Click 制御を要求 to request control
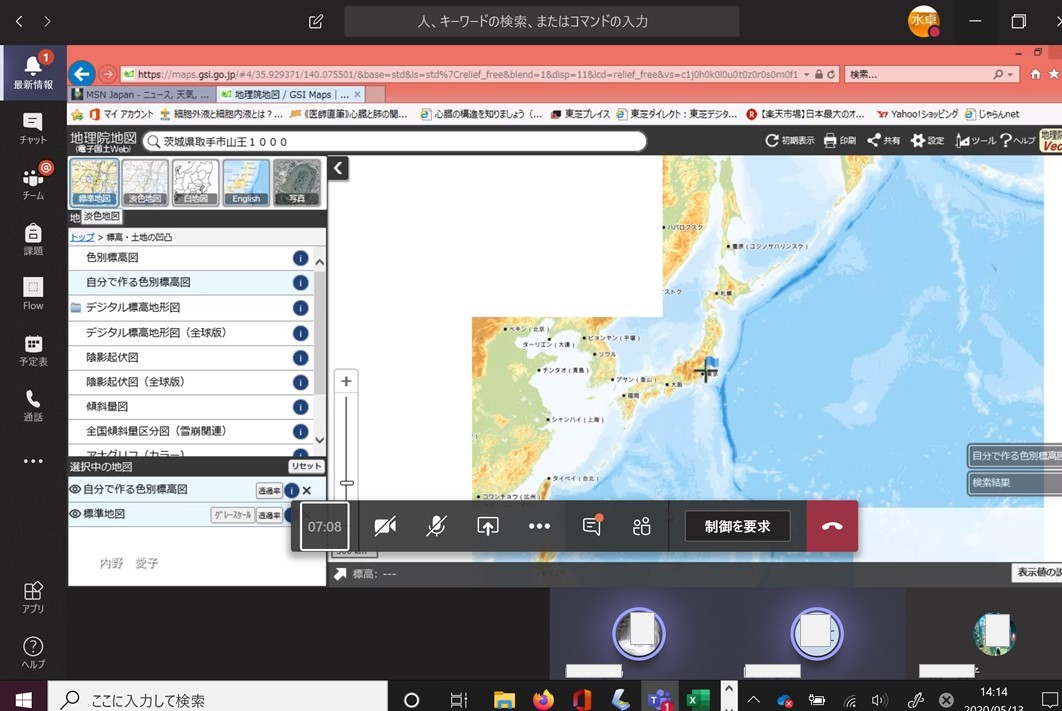This screenshot has width=1062, height=711. click(738, 526)
